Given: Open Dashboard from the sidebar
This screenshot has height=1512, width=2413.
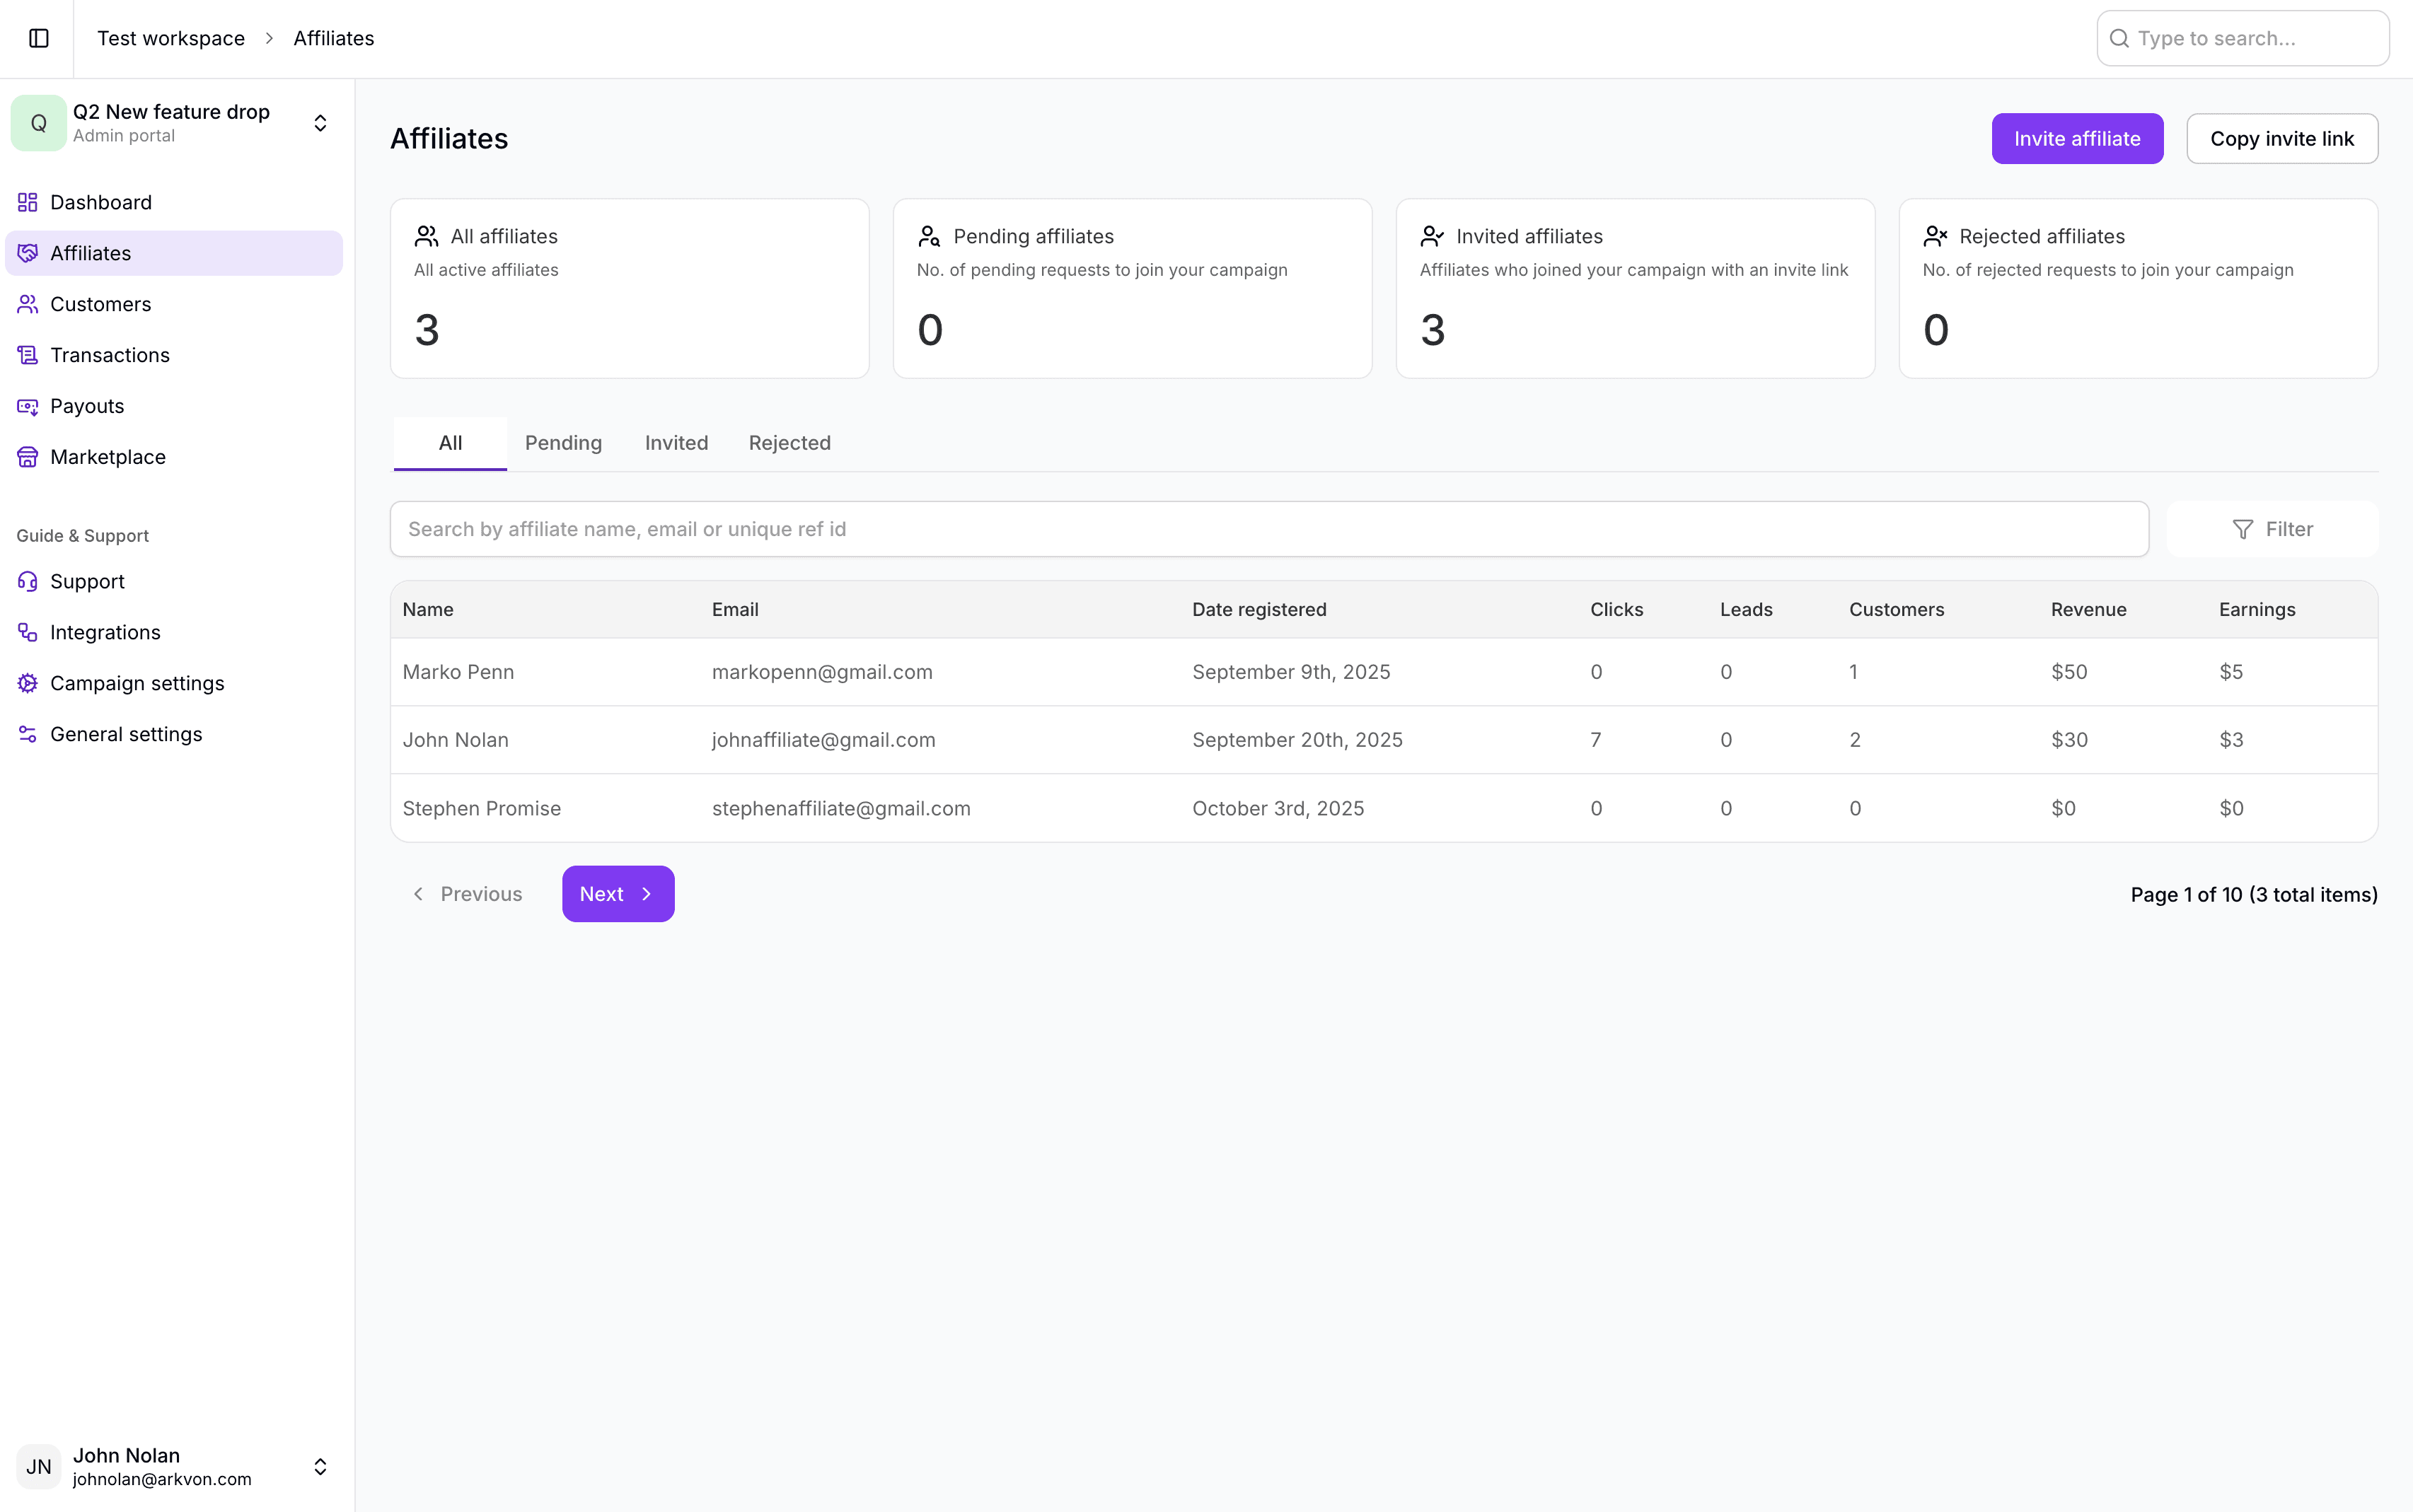Looking at the screenshot, I should click(x=100, y=202).
